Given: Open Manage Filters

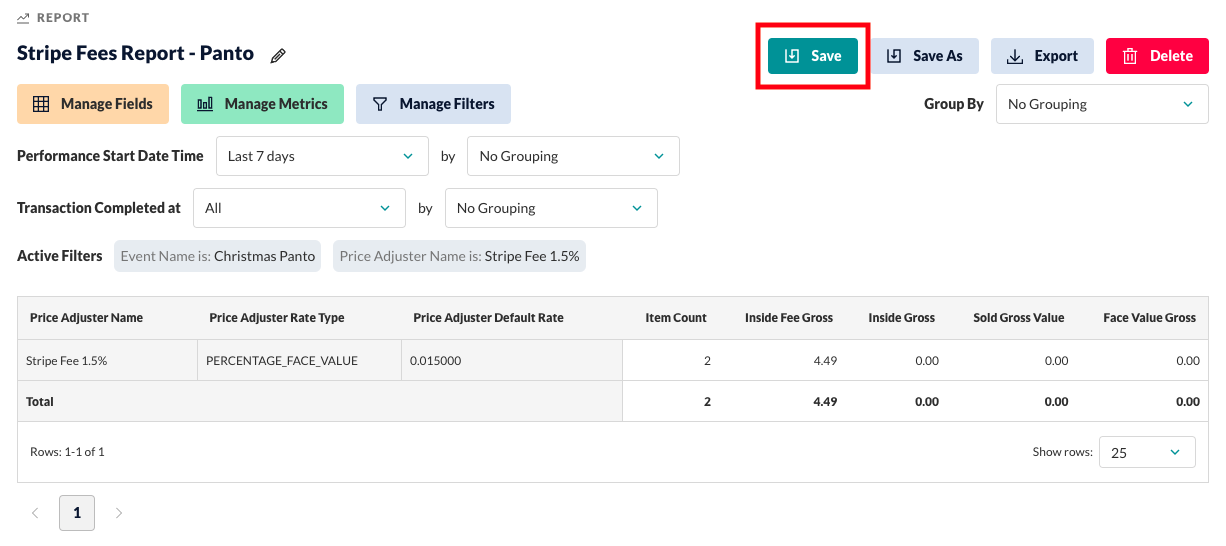Looking at the screenshot, I should click(433, 104).
